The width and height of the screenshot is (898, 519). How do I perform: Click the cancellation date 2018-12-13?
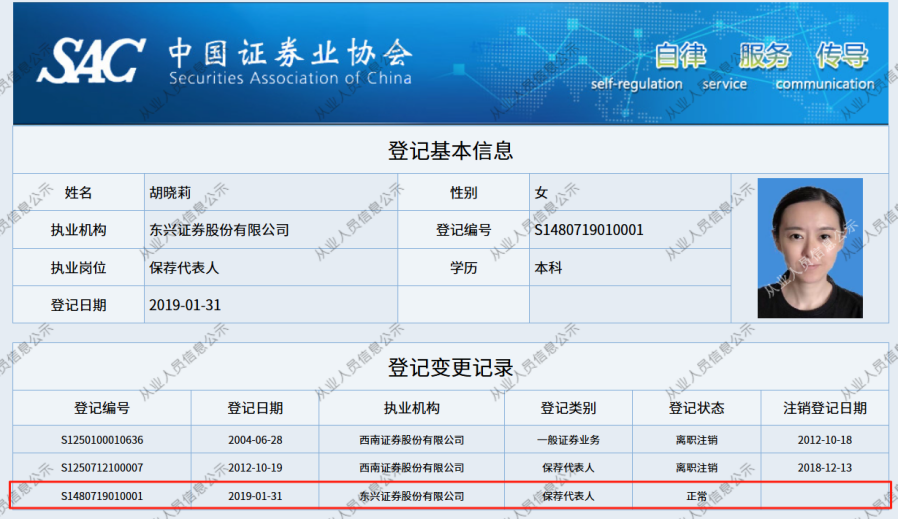click(x=825, y=467)
